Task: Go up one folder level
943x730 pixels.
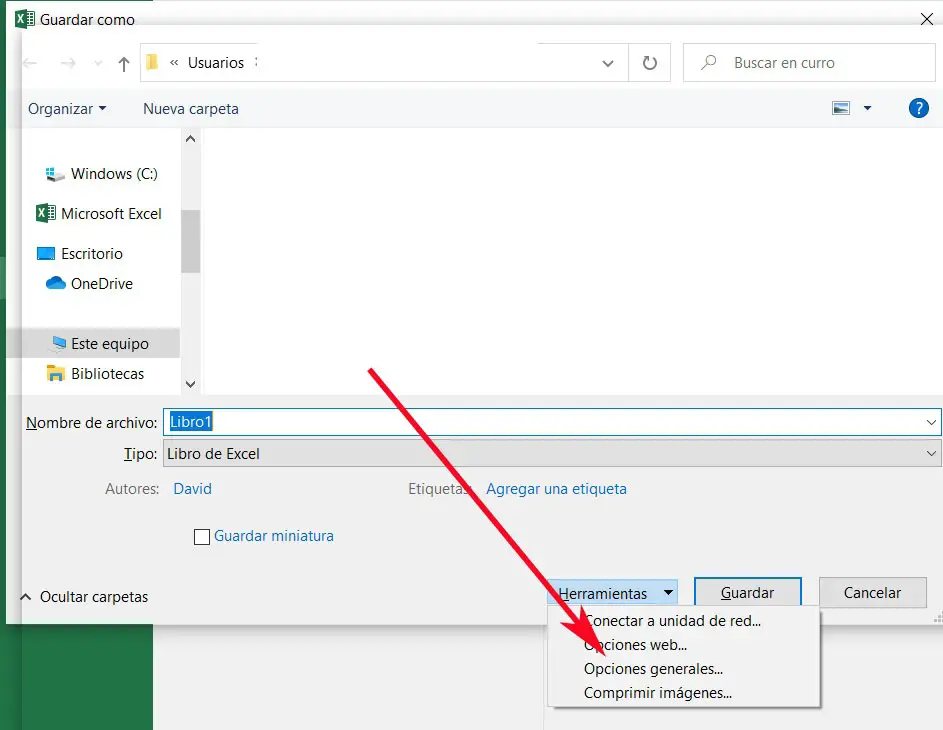Action: click(x=124, y=64)
